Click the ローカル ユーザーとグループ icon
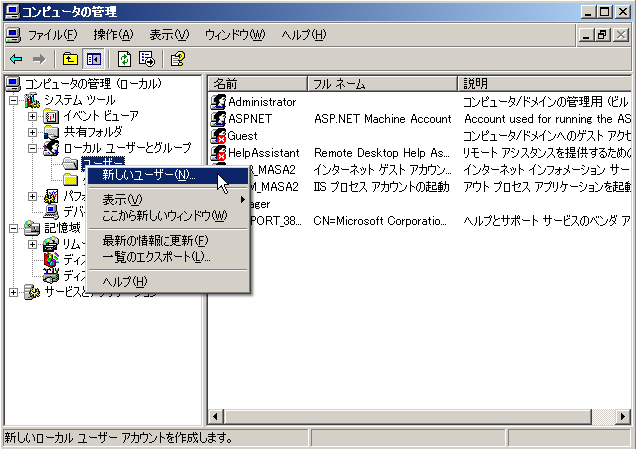The width and height of the screenshot is (636, 449). click(x=51, y=148)
